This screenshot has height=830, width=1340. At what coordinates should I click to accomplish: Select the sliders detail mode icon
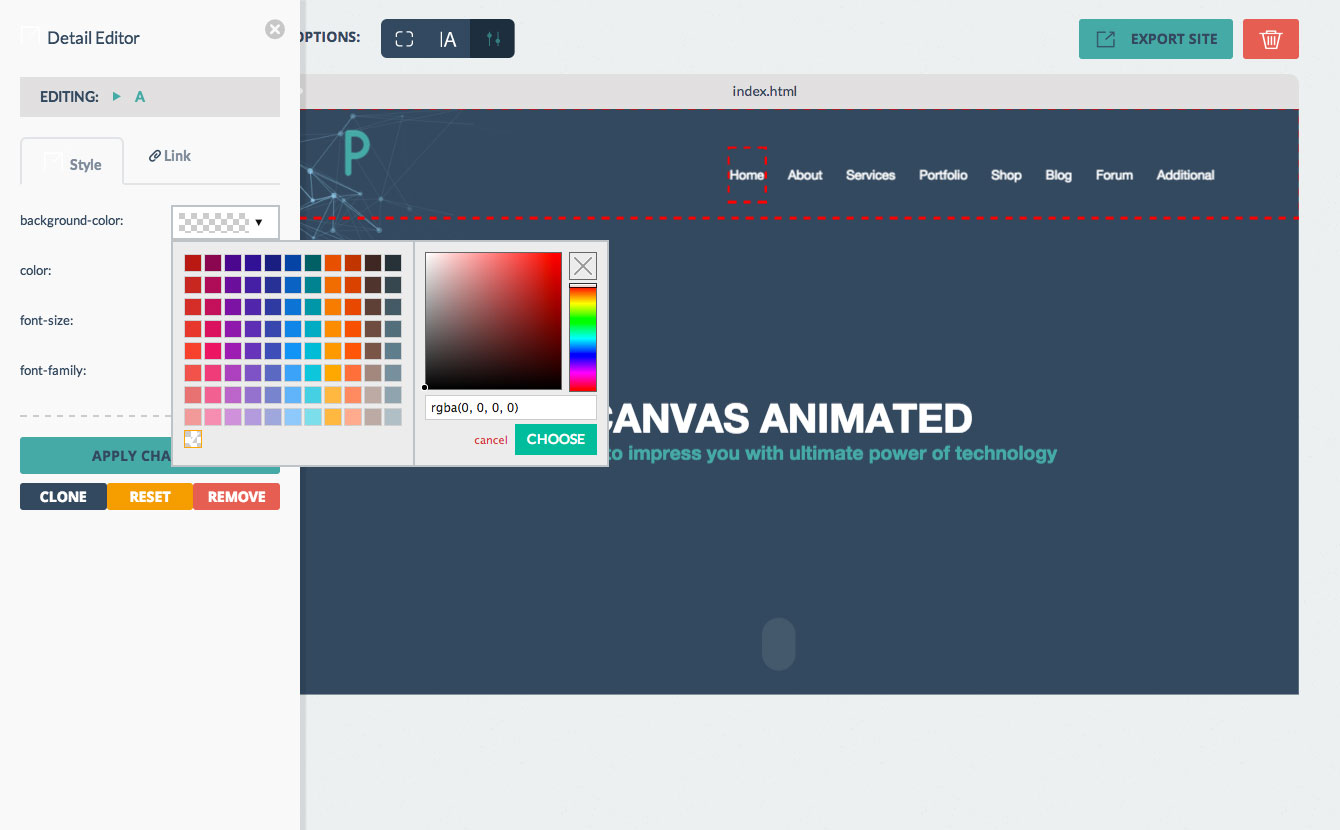coord(492,39)
